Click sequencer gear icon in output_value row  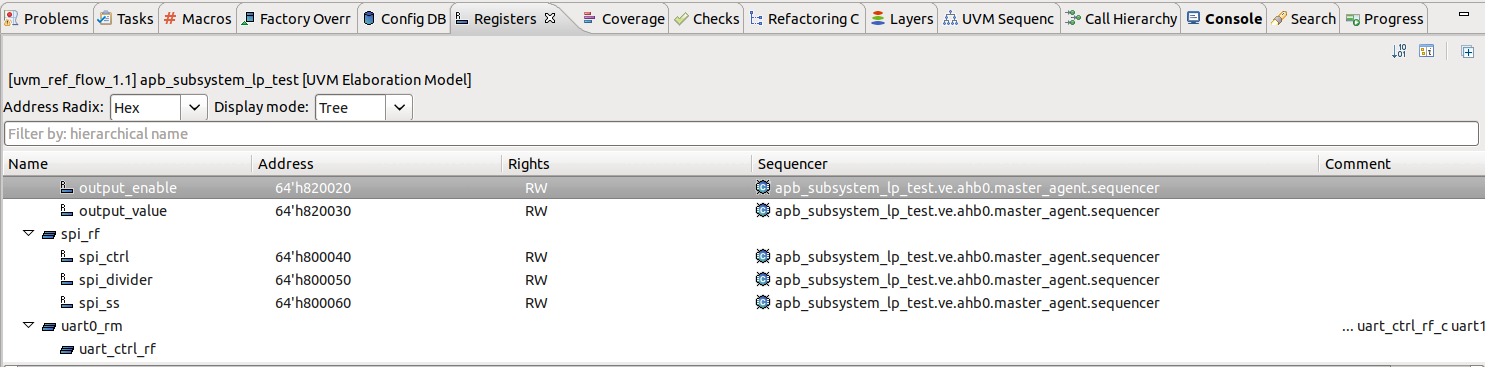(x=764, y=211)
